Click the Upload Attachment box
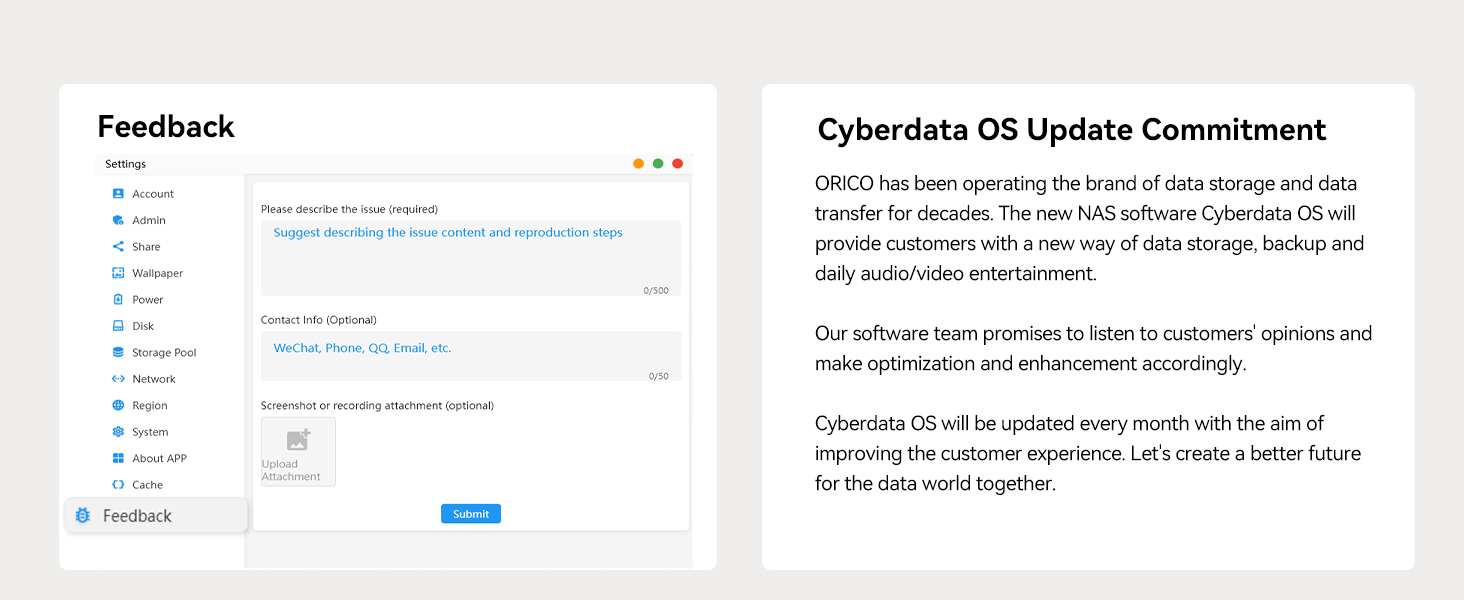The height and width of the screenshot is (600, 1464). pos(297,451)
